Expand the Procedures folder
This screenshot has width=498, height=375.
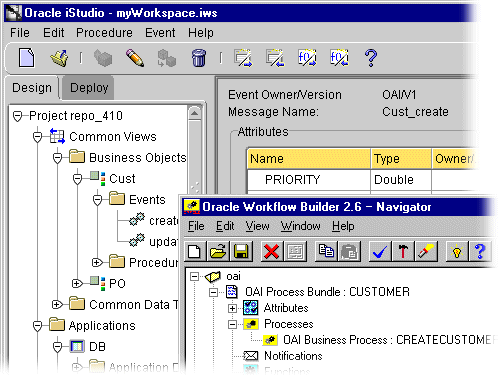97,263
